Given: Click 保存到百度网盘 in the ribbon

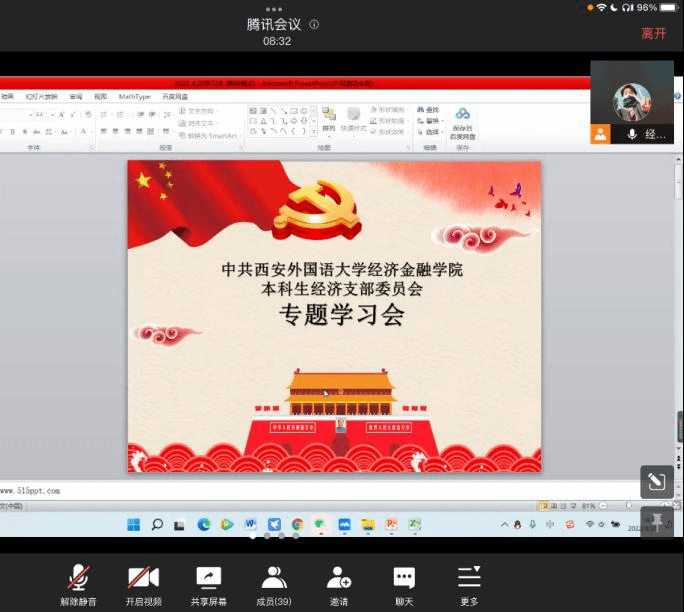Looking at the screenshot, I should click(463, 122).
